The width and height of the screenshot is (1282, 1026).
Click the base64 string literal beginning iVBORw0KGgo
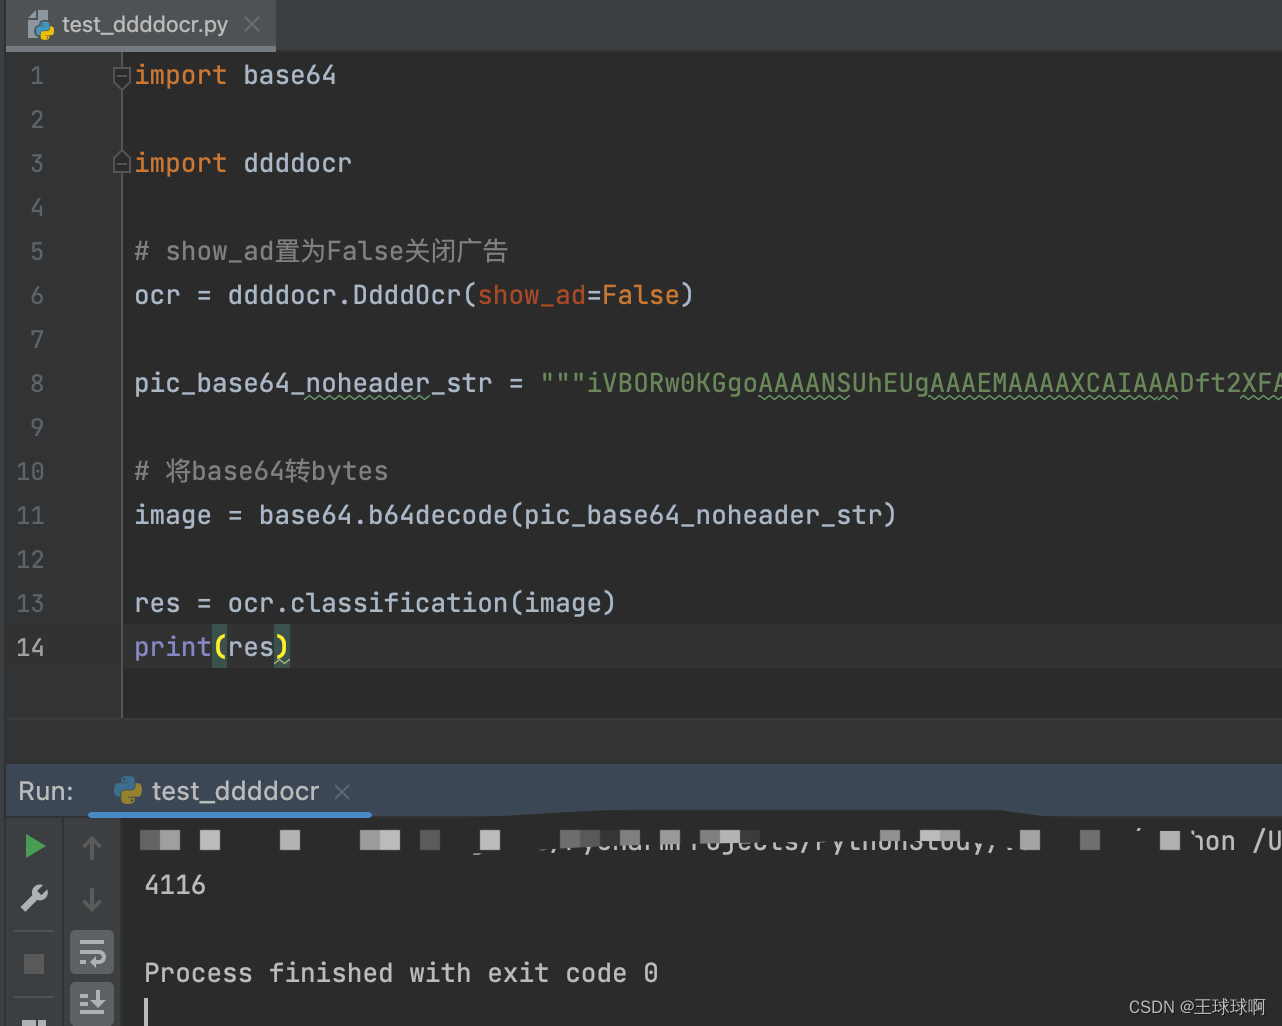(x=911, y=384)
